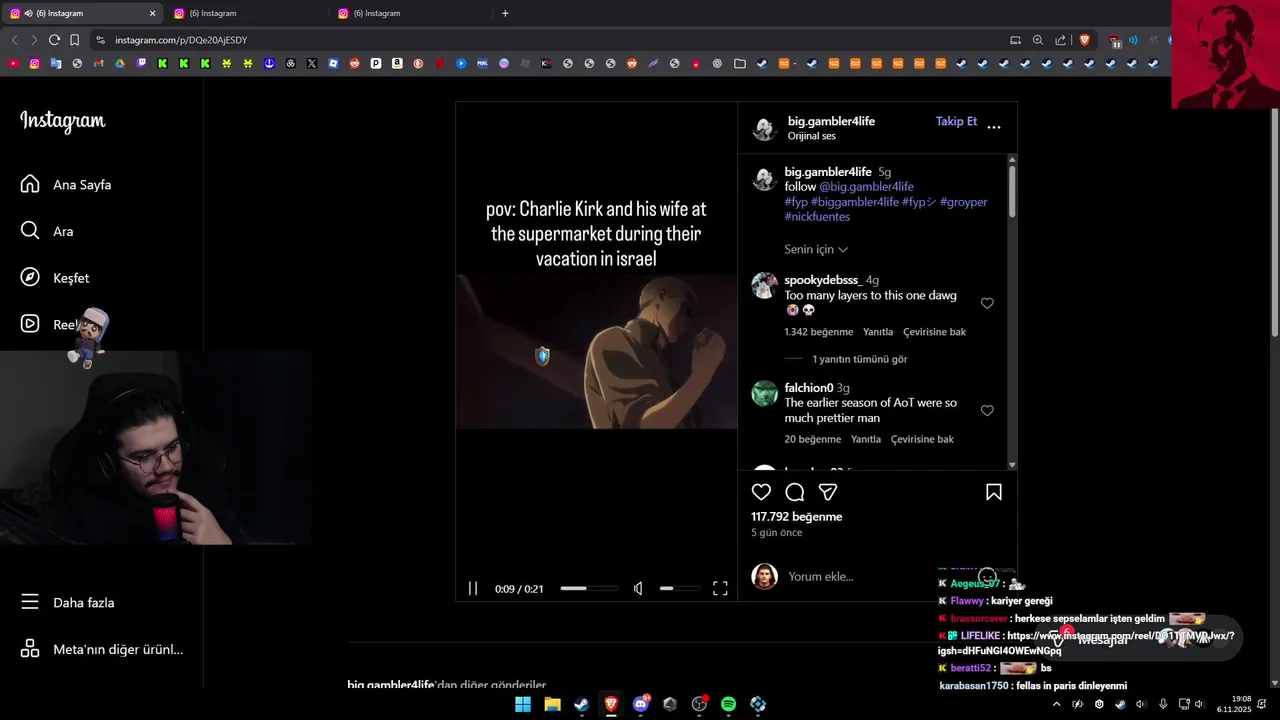1280x720 pixels.
Task: Open the bookmarks folder icon
Action: pyautogui.click(x=739, y=63)
